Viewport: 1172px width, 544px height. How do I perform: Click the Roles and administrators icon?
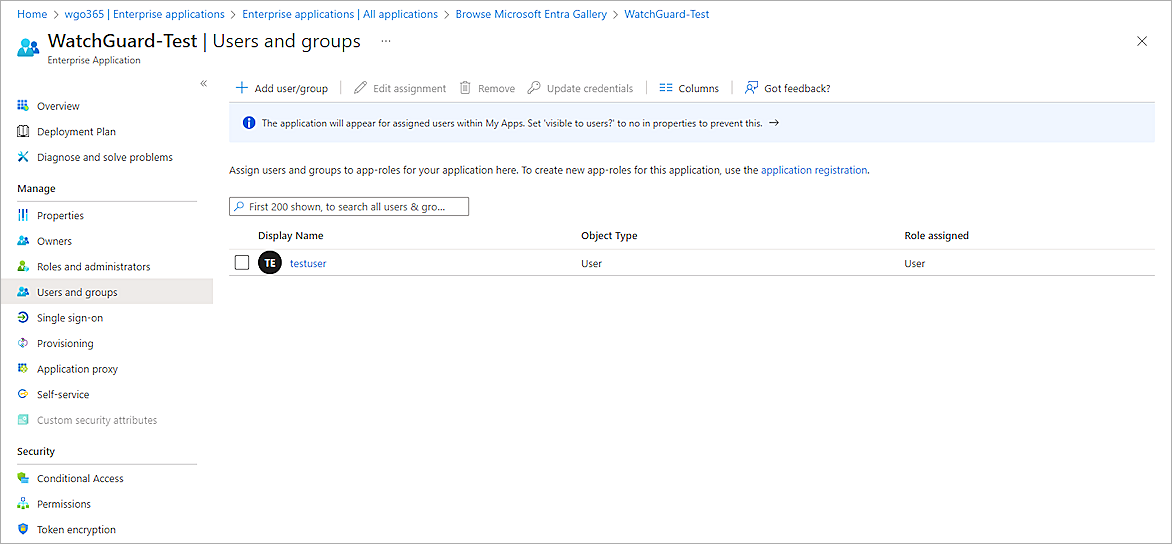coord(22,267)
